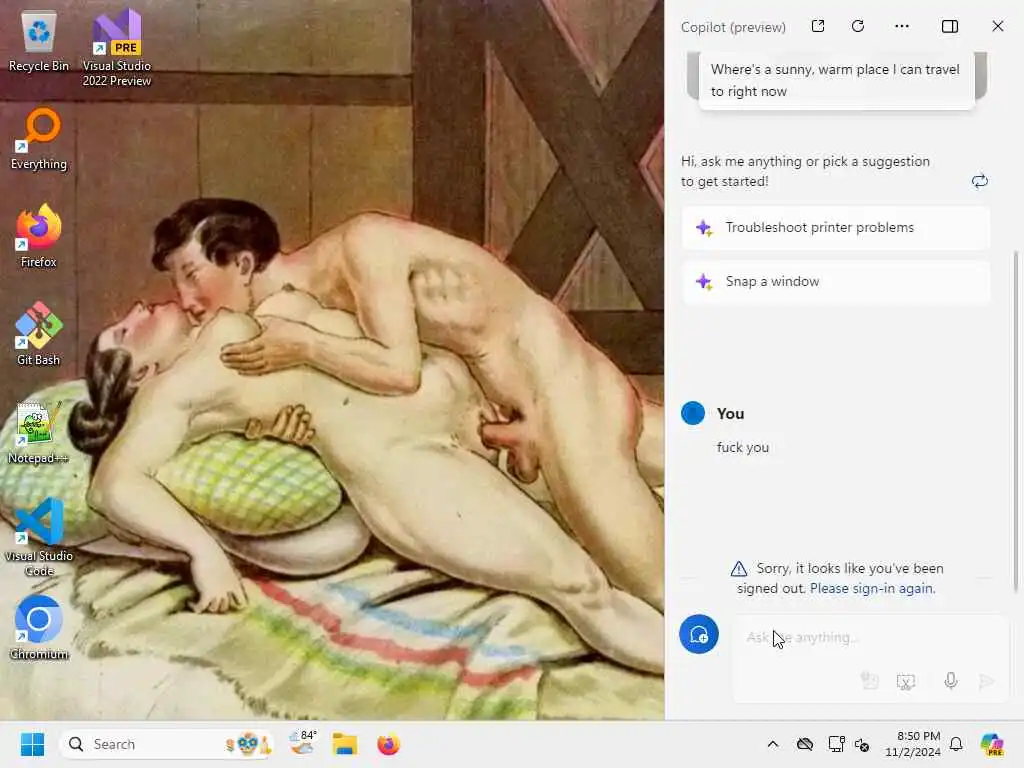Open the clock showing 8:50 PM
1024x768 pixels.
coord(913,744)
